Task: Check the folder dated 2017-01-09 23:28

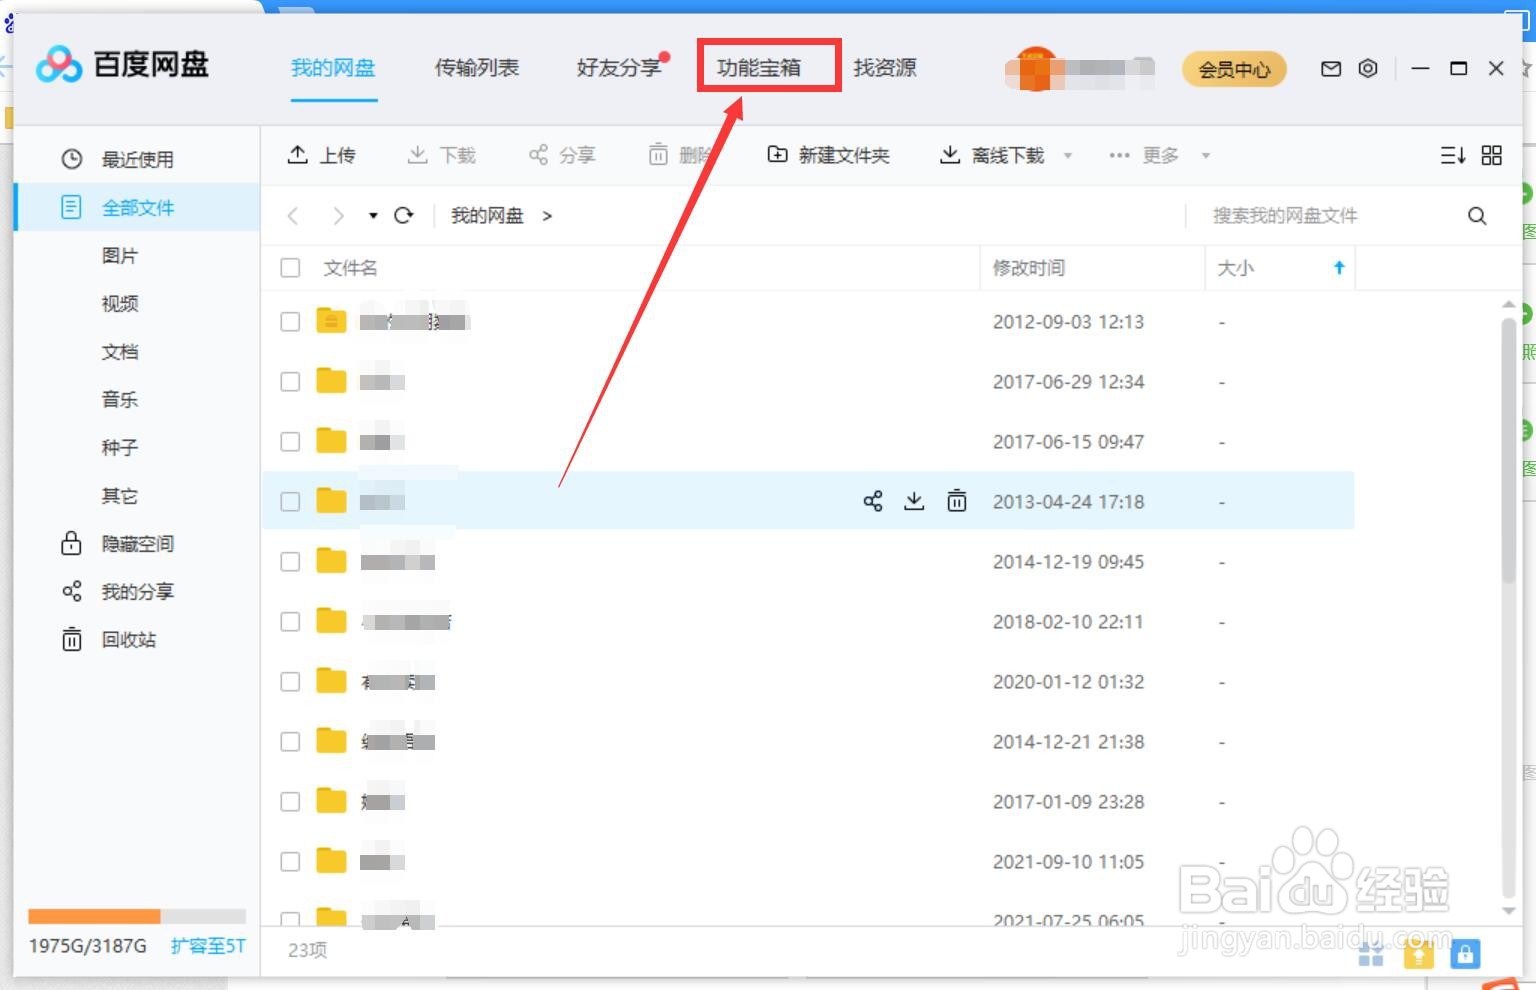Action: pos(290,802)
